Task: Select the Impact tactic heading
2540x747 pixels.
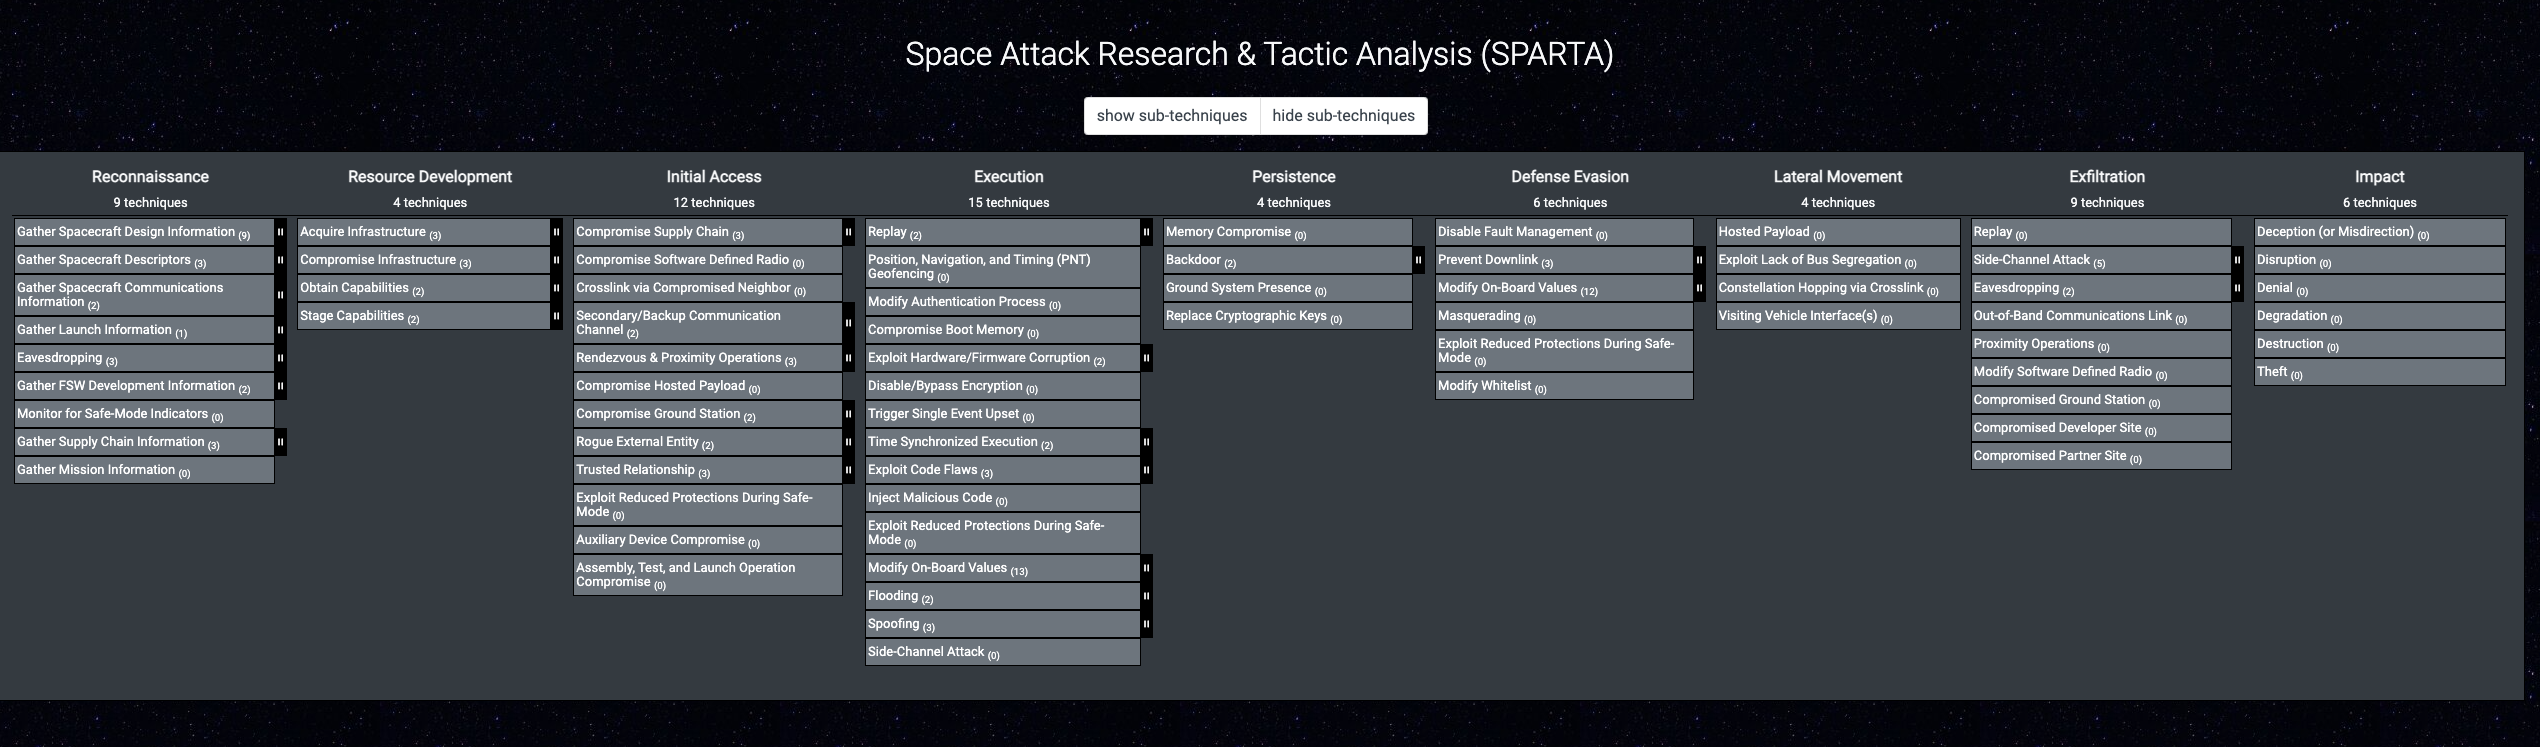Action: point(2379,177)
